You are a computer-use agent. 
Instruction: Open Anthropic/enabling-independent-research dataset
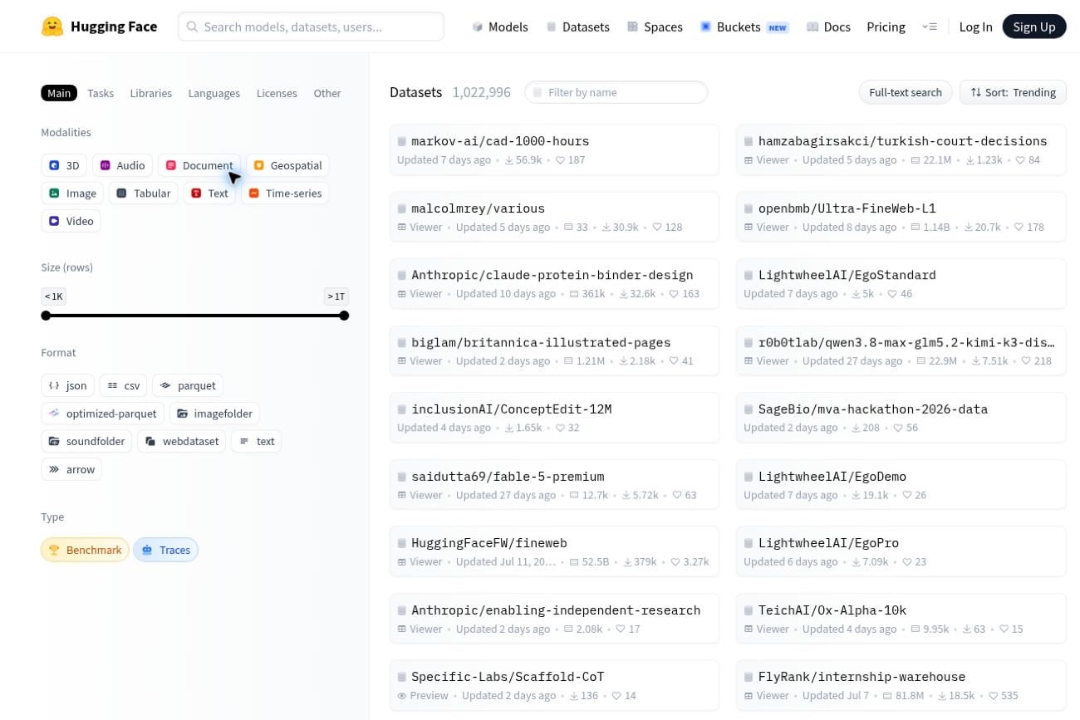click(554, 619)
